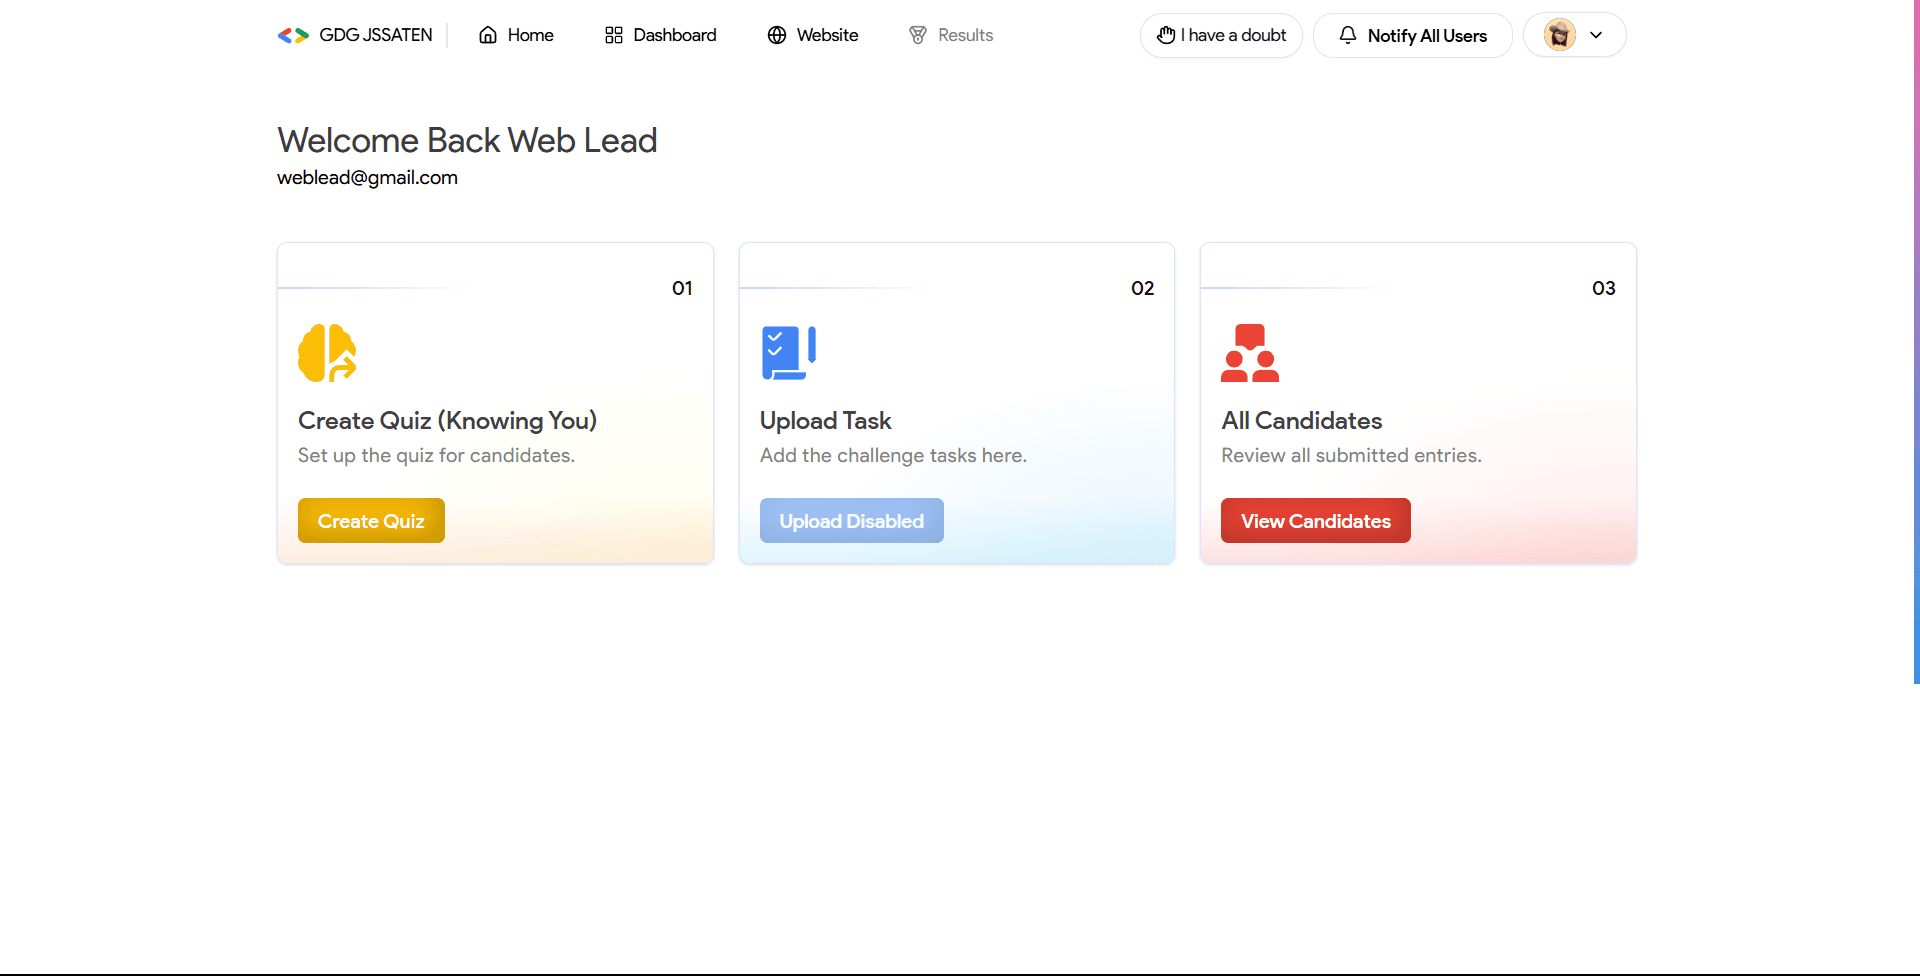Select the Home icon in the navbar
Screen dimensions: 1920x976
487,35
